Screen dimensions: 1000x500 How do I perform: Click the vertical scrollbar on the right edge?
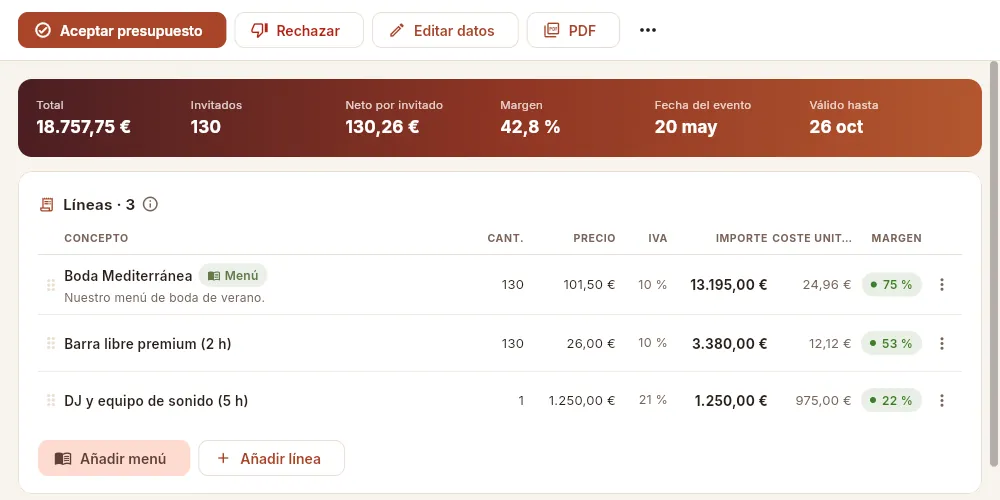[994, 263]
